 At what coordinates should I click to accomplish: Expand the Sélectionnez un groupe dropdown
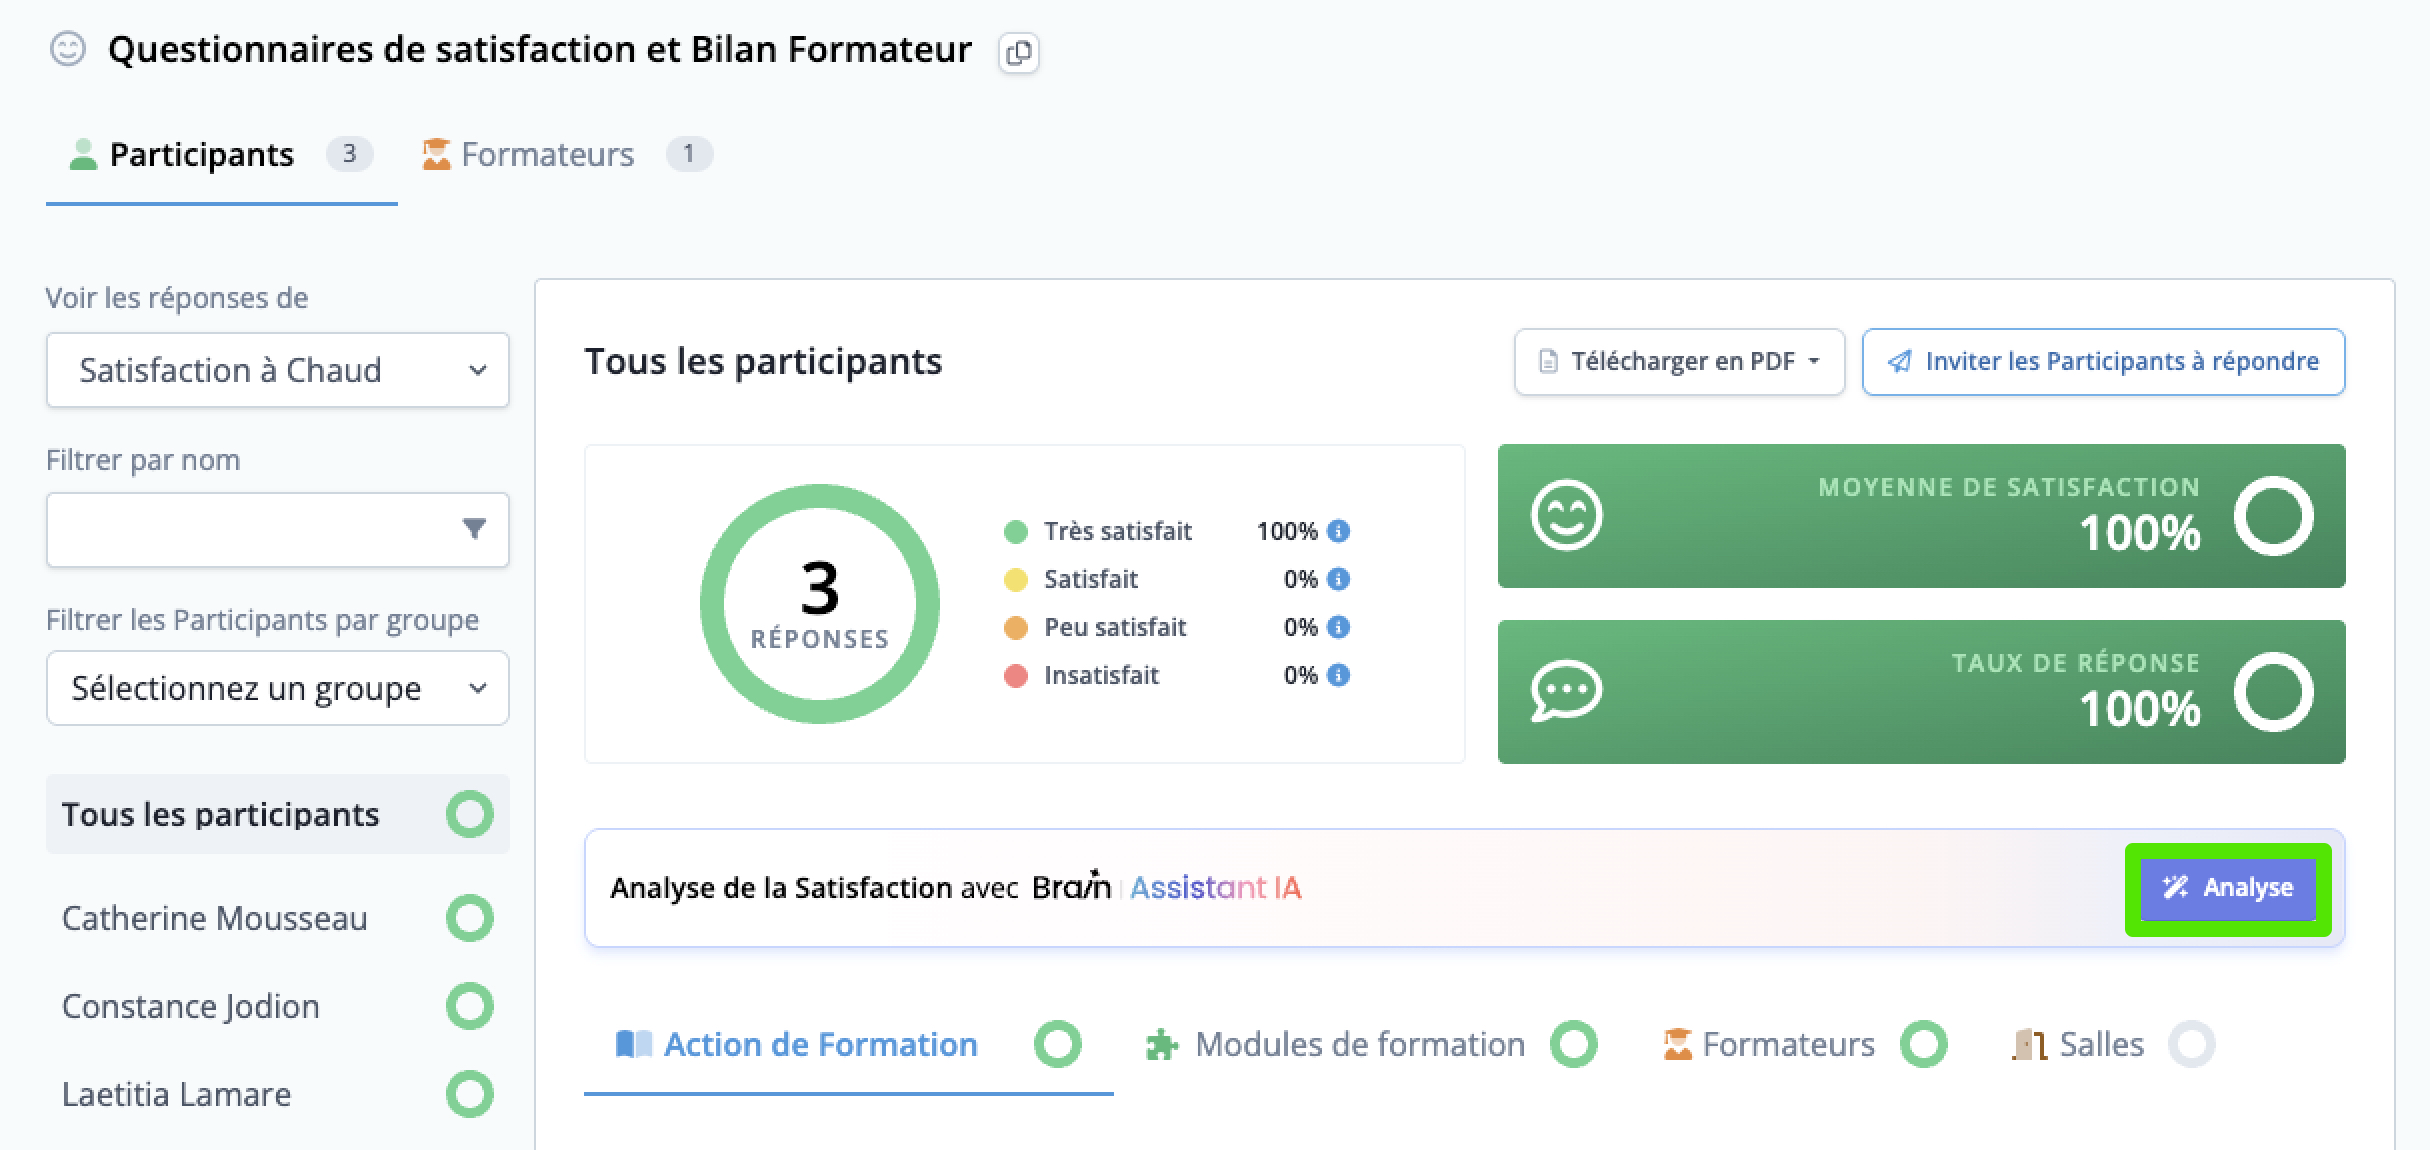(278, 688)
